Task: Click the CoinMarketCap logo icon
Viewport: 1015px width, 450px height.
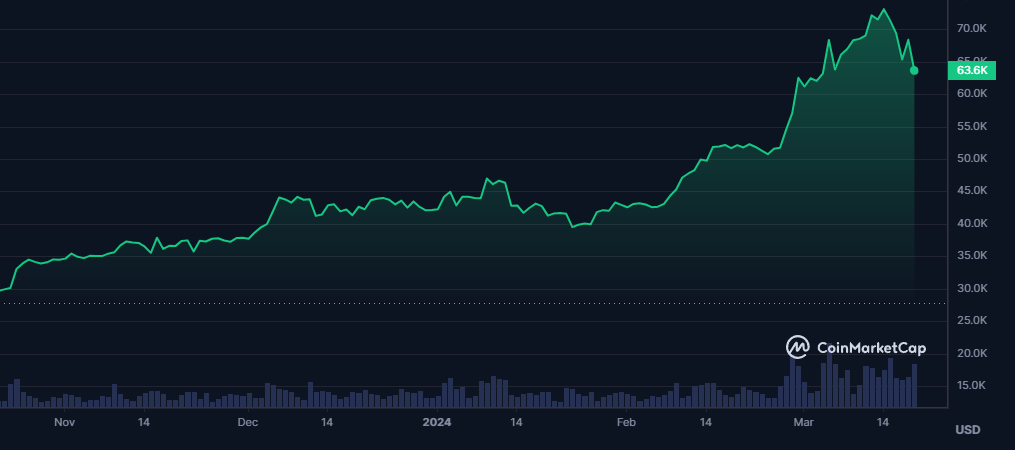Action: 798,347
